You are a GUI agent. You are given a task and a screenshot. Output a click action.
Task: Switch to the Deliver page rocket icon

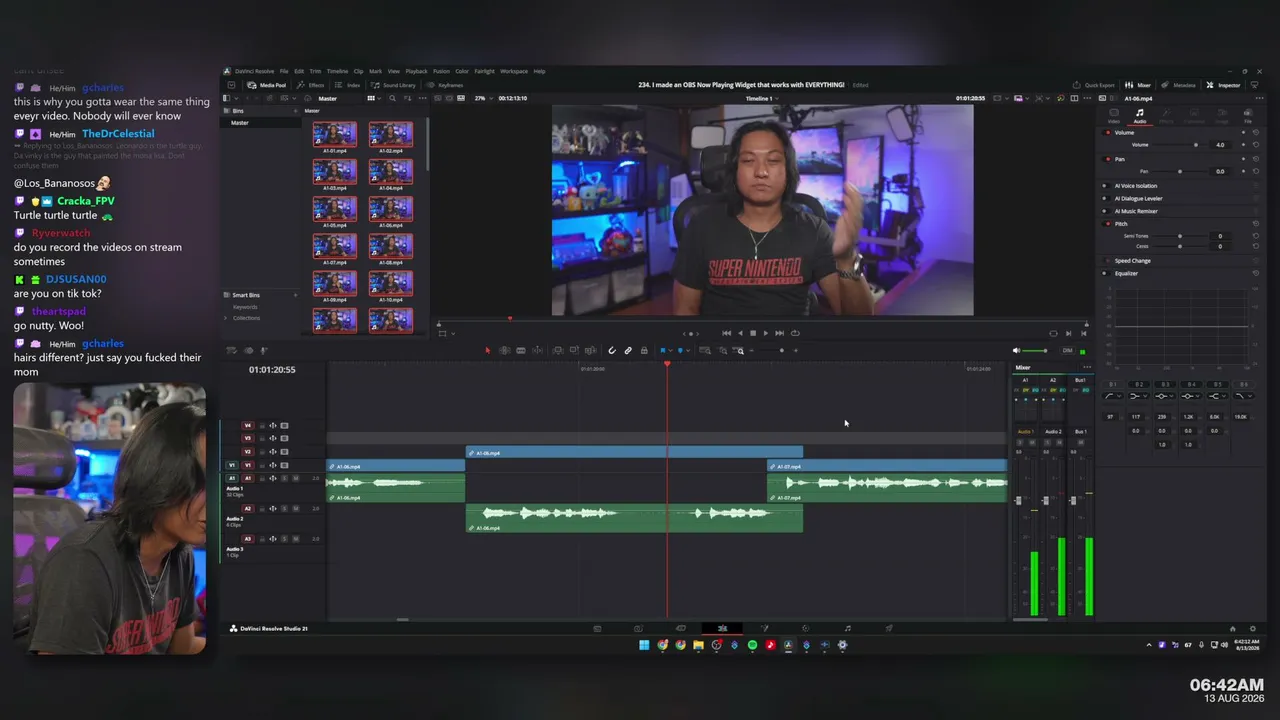click(889, 629)
